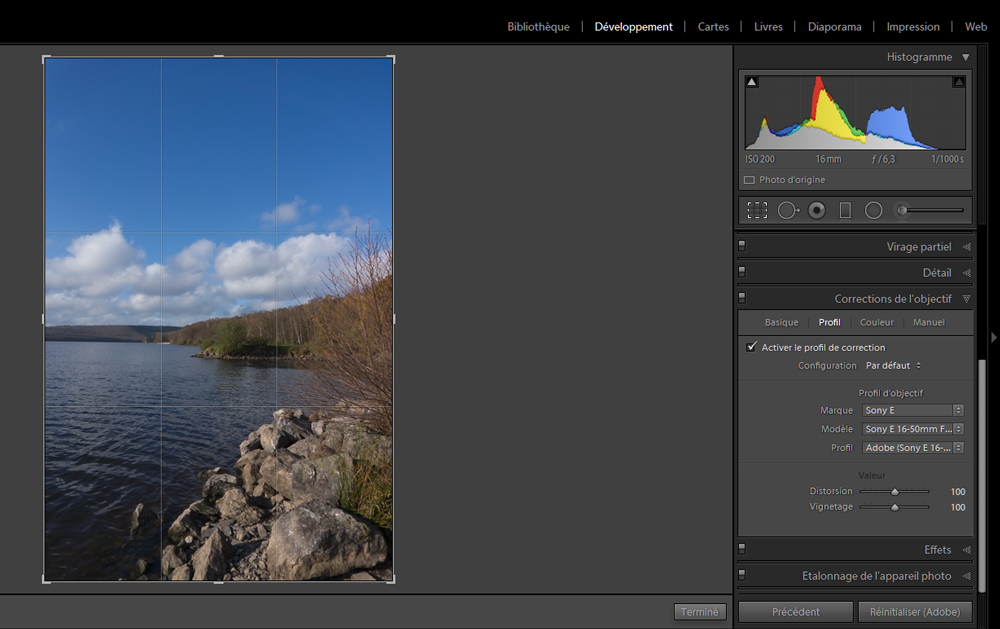Open the Web module
Screen dimensions: 1000x629
(976, 27)
